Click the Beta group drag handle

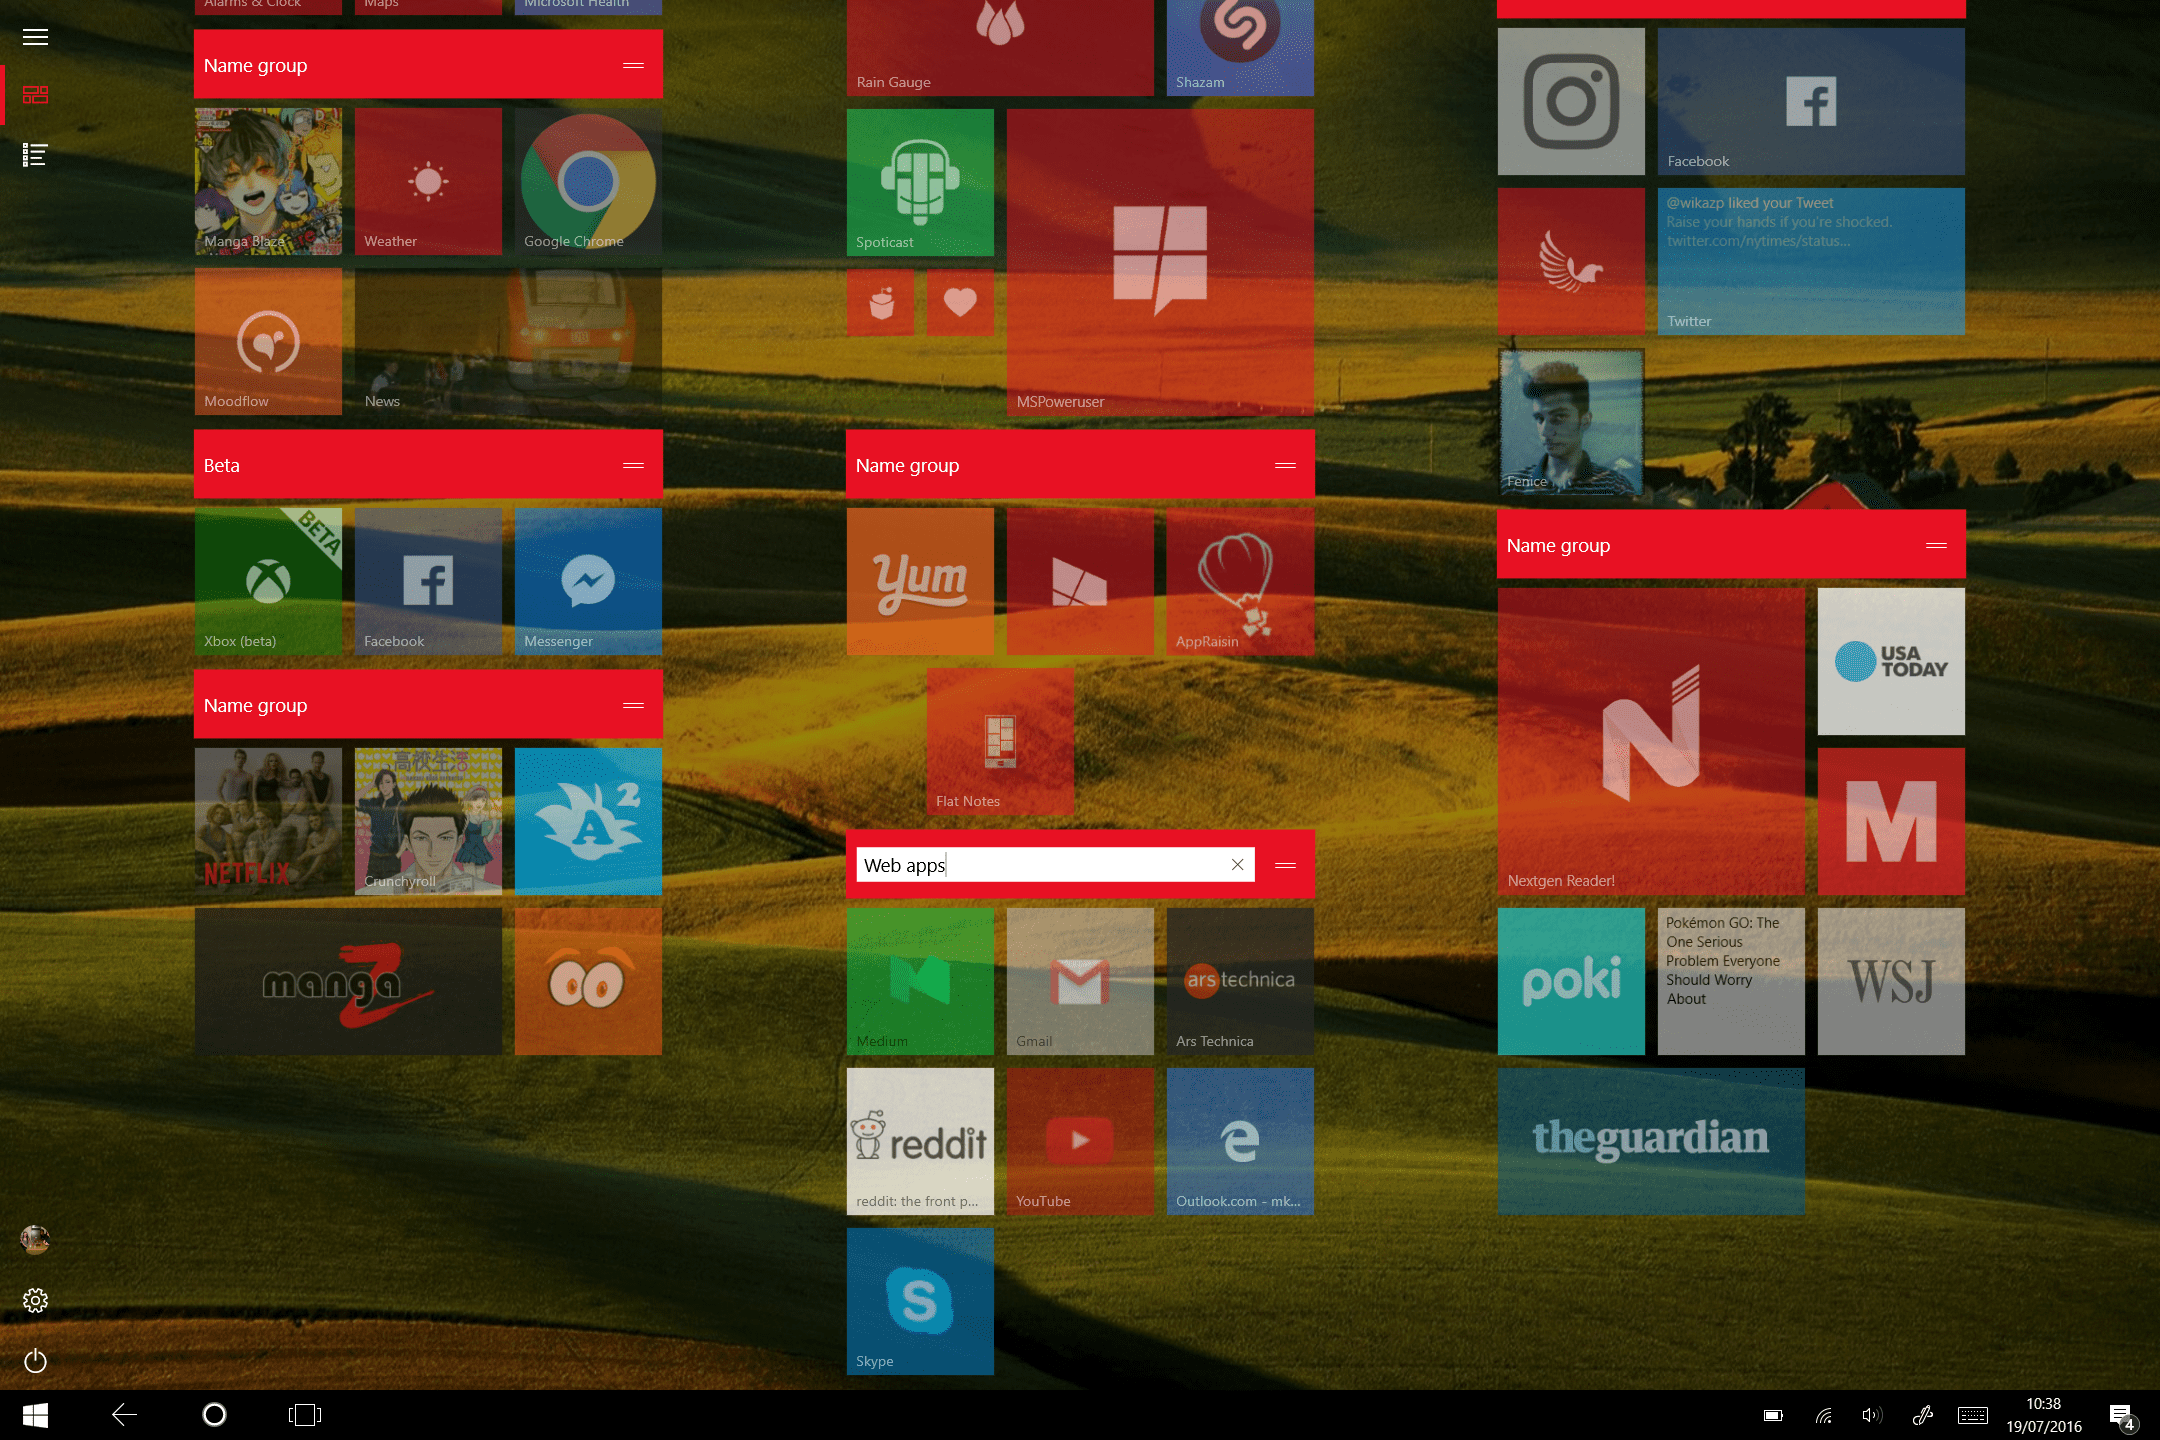tap(633, 465)
